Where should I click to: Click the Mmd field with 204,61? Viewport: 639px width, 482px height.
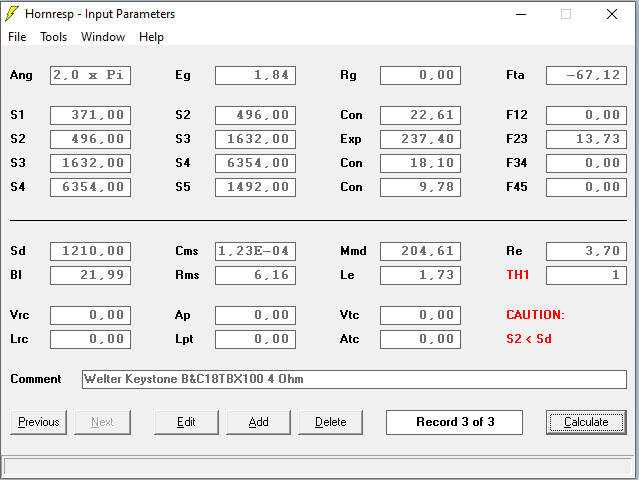point(421,251)
